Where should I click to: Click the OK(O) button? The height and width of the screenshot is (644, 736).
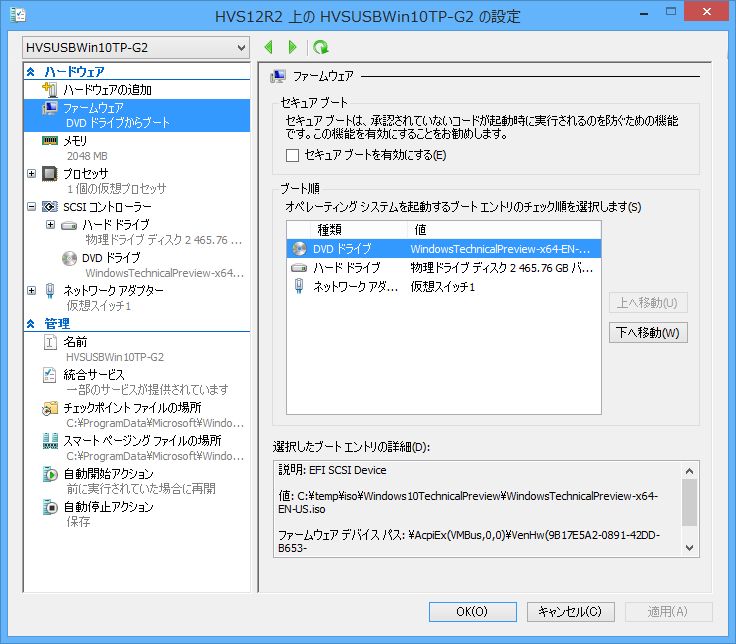click(x=473, y=612)
